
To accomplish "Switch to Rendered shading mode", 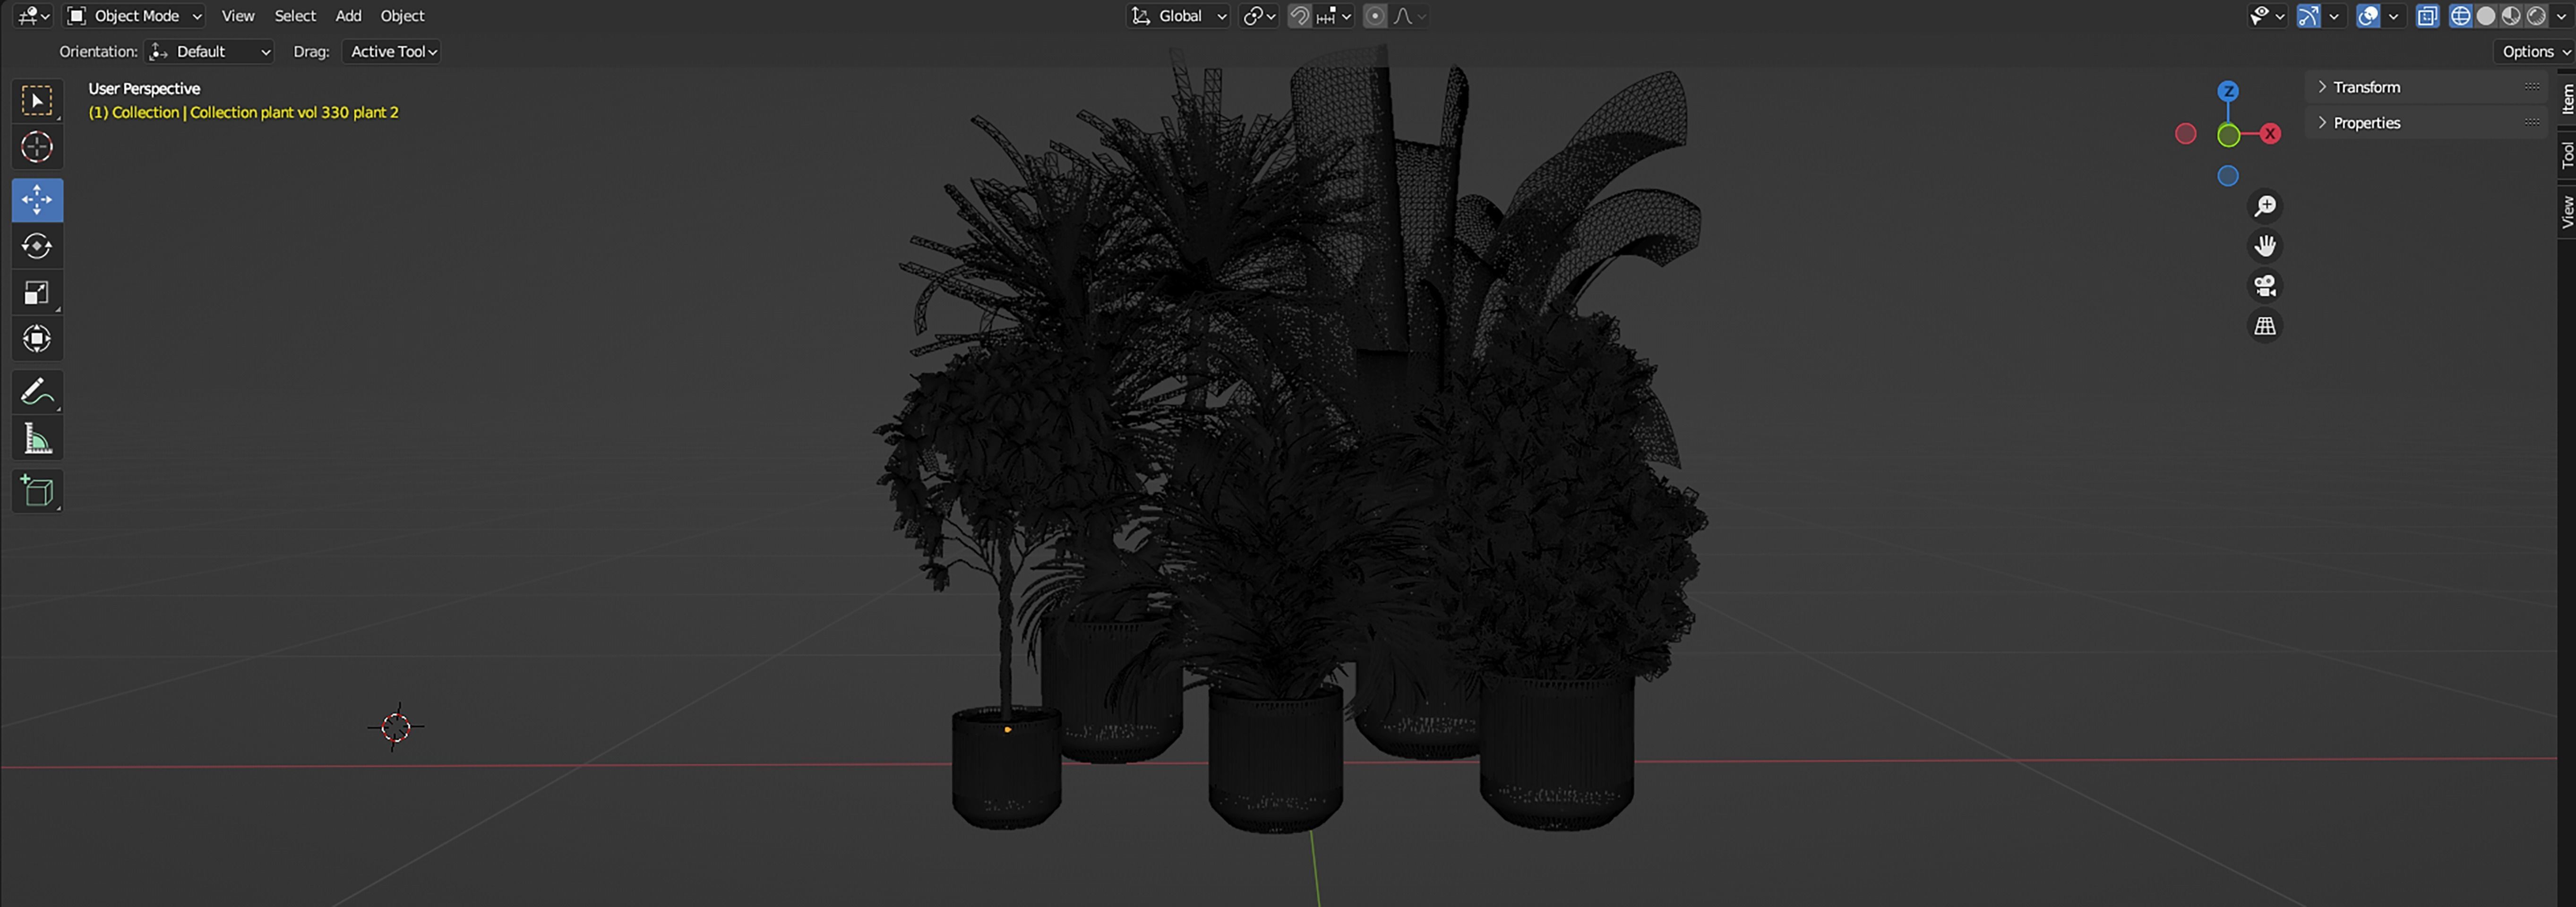I will tap(2536, 16).
